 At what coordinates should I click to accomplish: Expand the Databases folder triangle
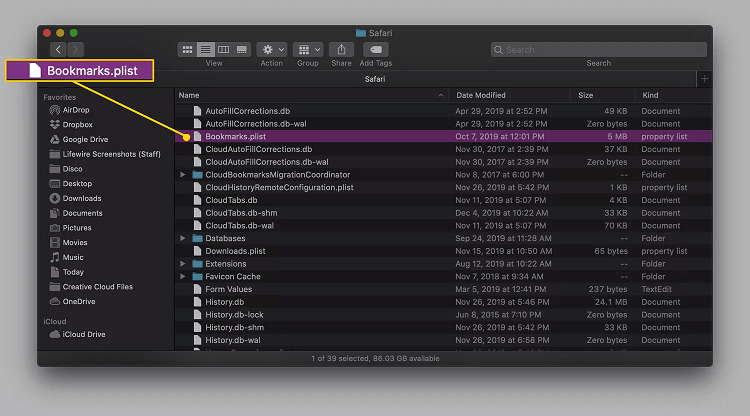pos(183,239)
